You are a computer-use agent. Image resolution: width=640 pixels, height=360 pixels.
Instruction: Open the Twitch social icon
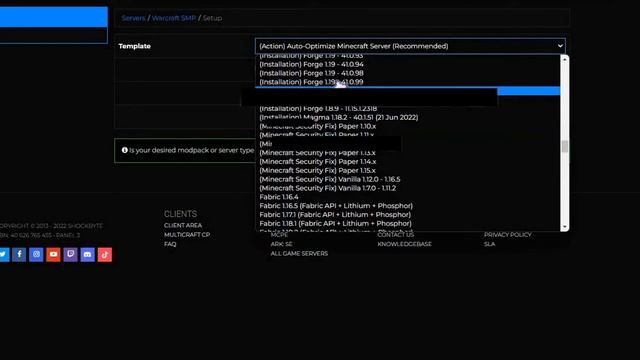click(71, 255)
